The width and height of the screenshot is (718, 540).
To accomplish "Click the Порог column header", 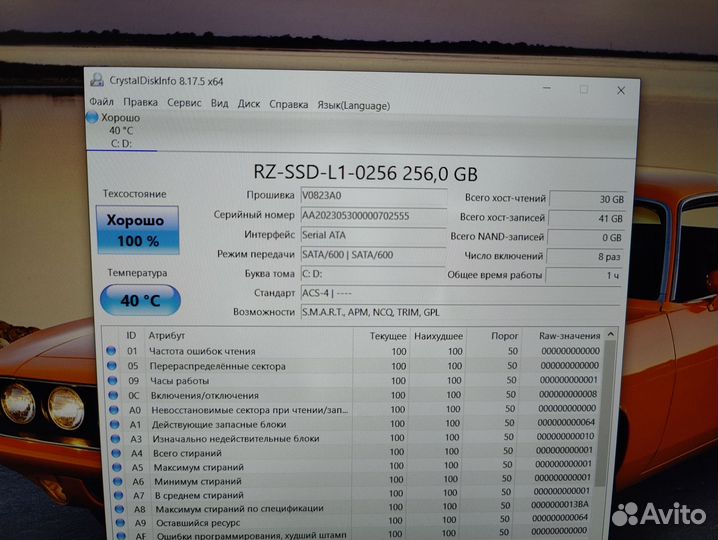I will [x=504, y=336].
